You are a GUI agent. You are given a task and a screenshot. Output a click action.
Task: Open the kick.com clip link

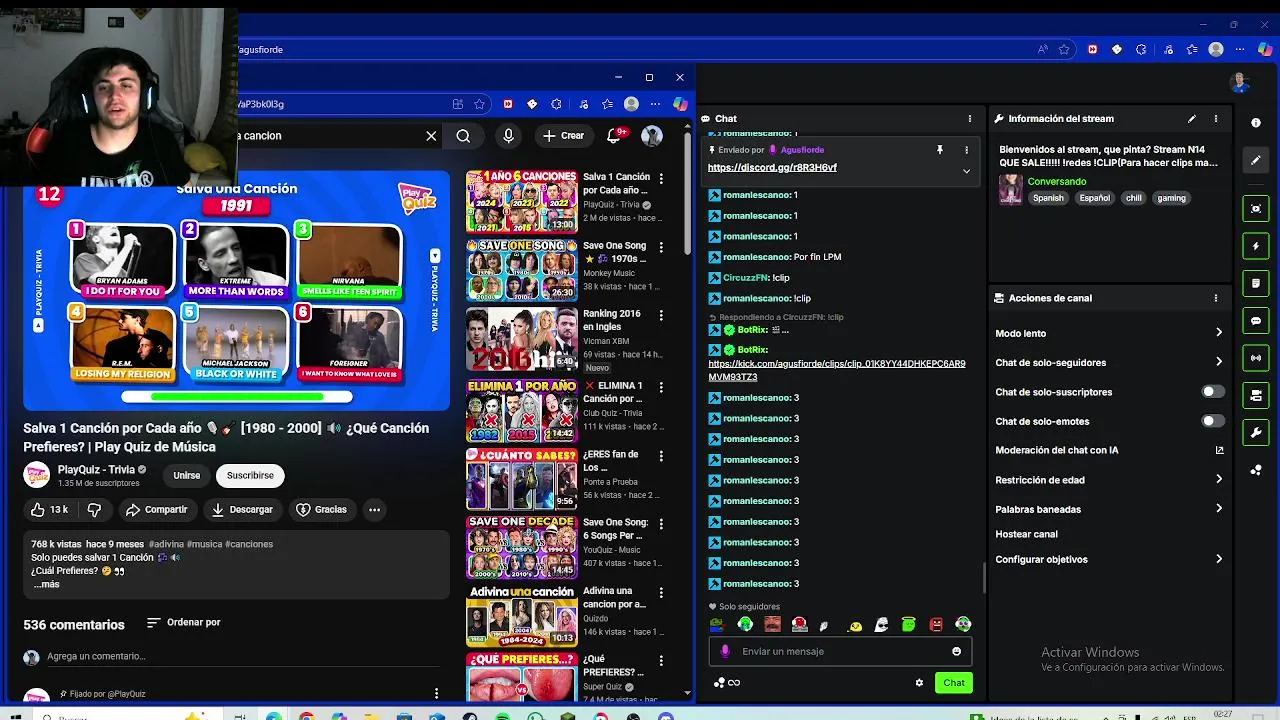[837, 370]
